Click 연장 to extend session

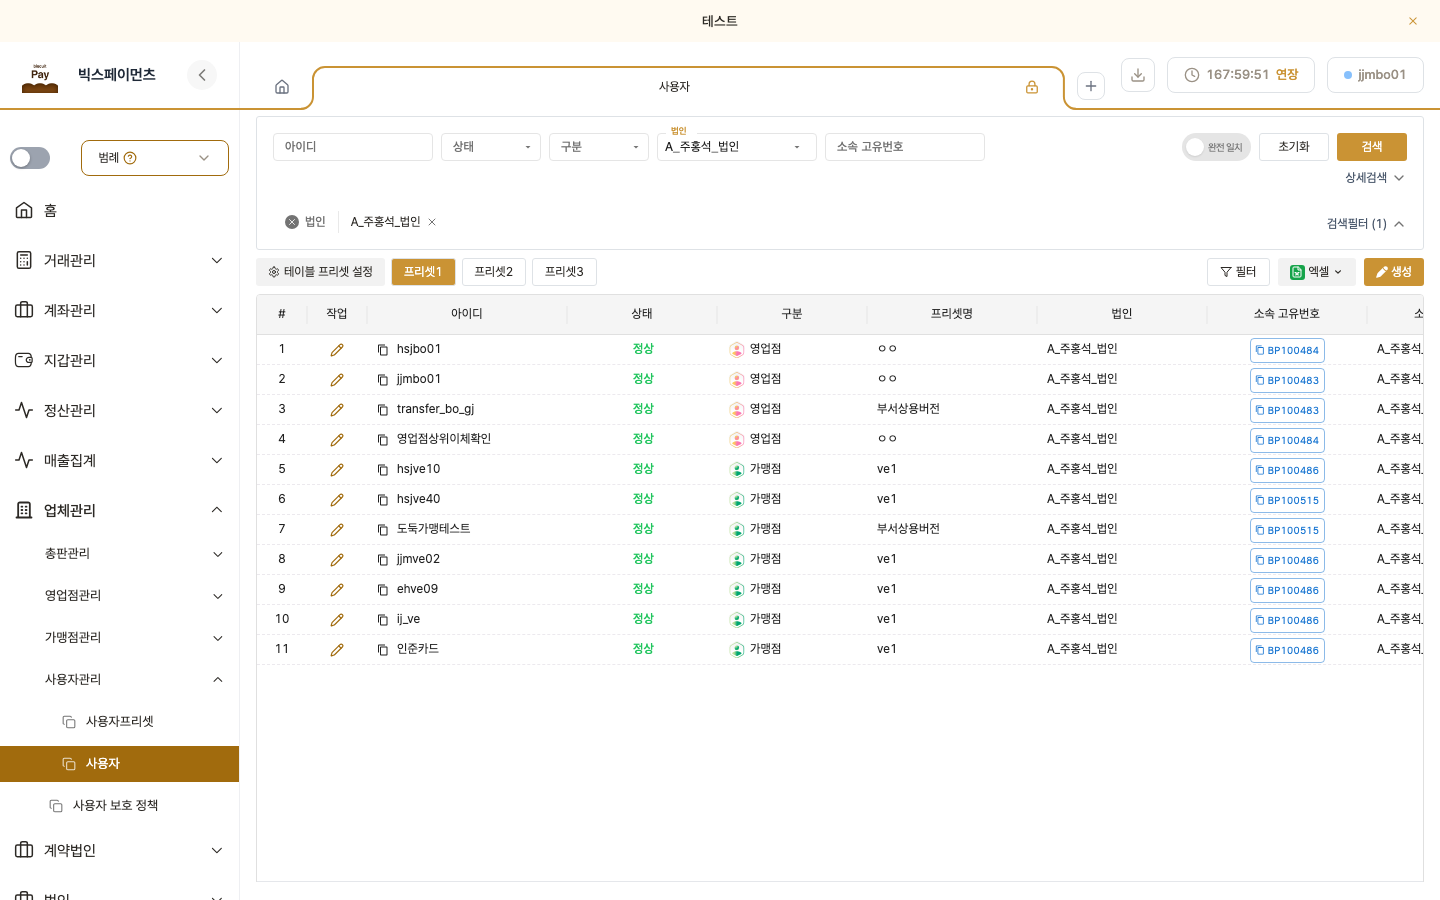point(1287,75)
